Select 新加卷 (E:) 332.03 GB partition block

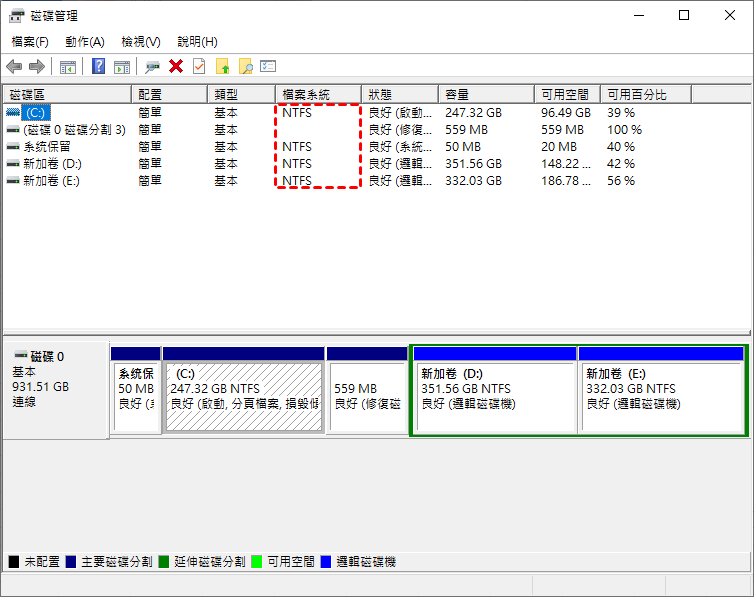(661, 390)
